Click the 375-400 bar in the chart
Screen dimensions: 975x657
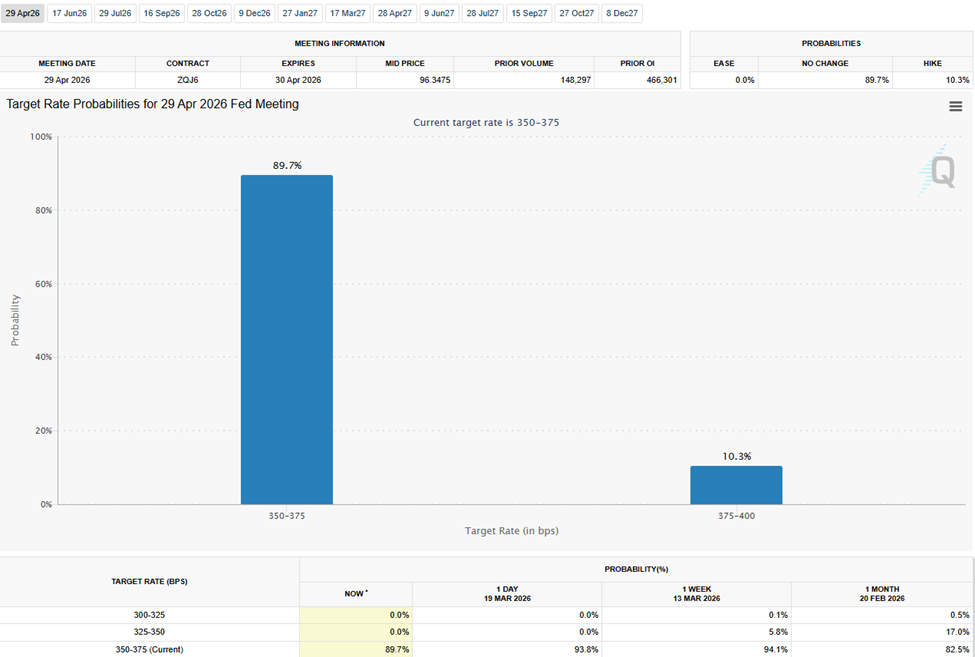pyautogui.click(x=736, y=485)
